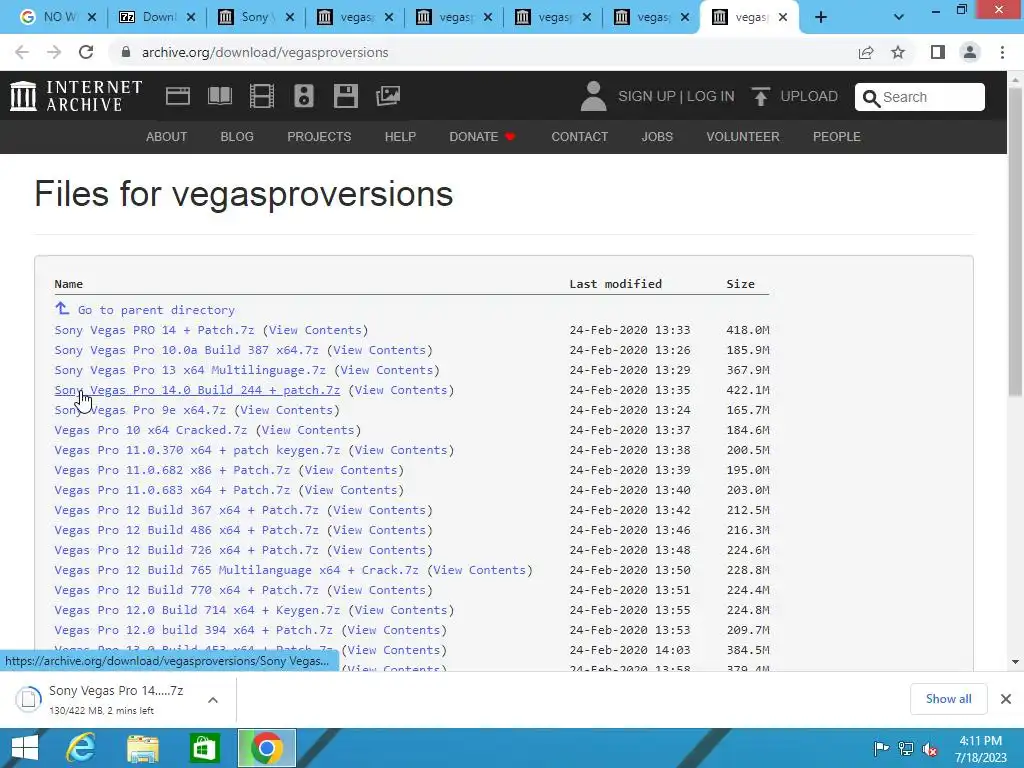Open the Web archive icon in navbar
Image resolution: width=1024 pixels, height=768 pixels.
178,96
